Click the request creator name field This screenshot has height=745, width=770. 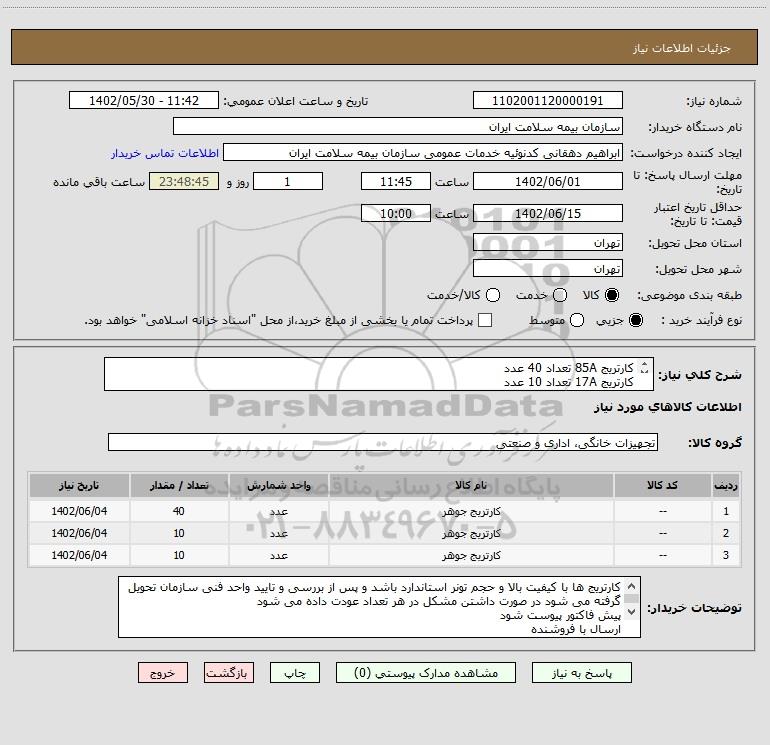(423, 152)
